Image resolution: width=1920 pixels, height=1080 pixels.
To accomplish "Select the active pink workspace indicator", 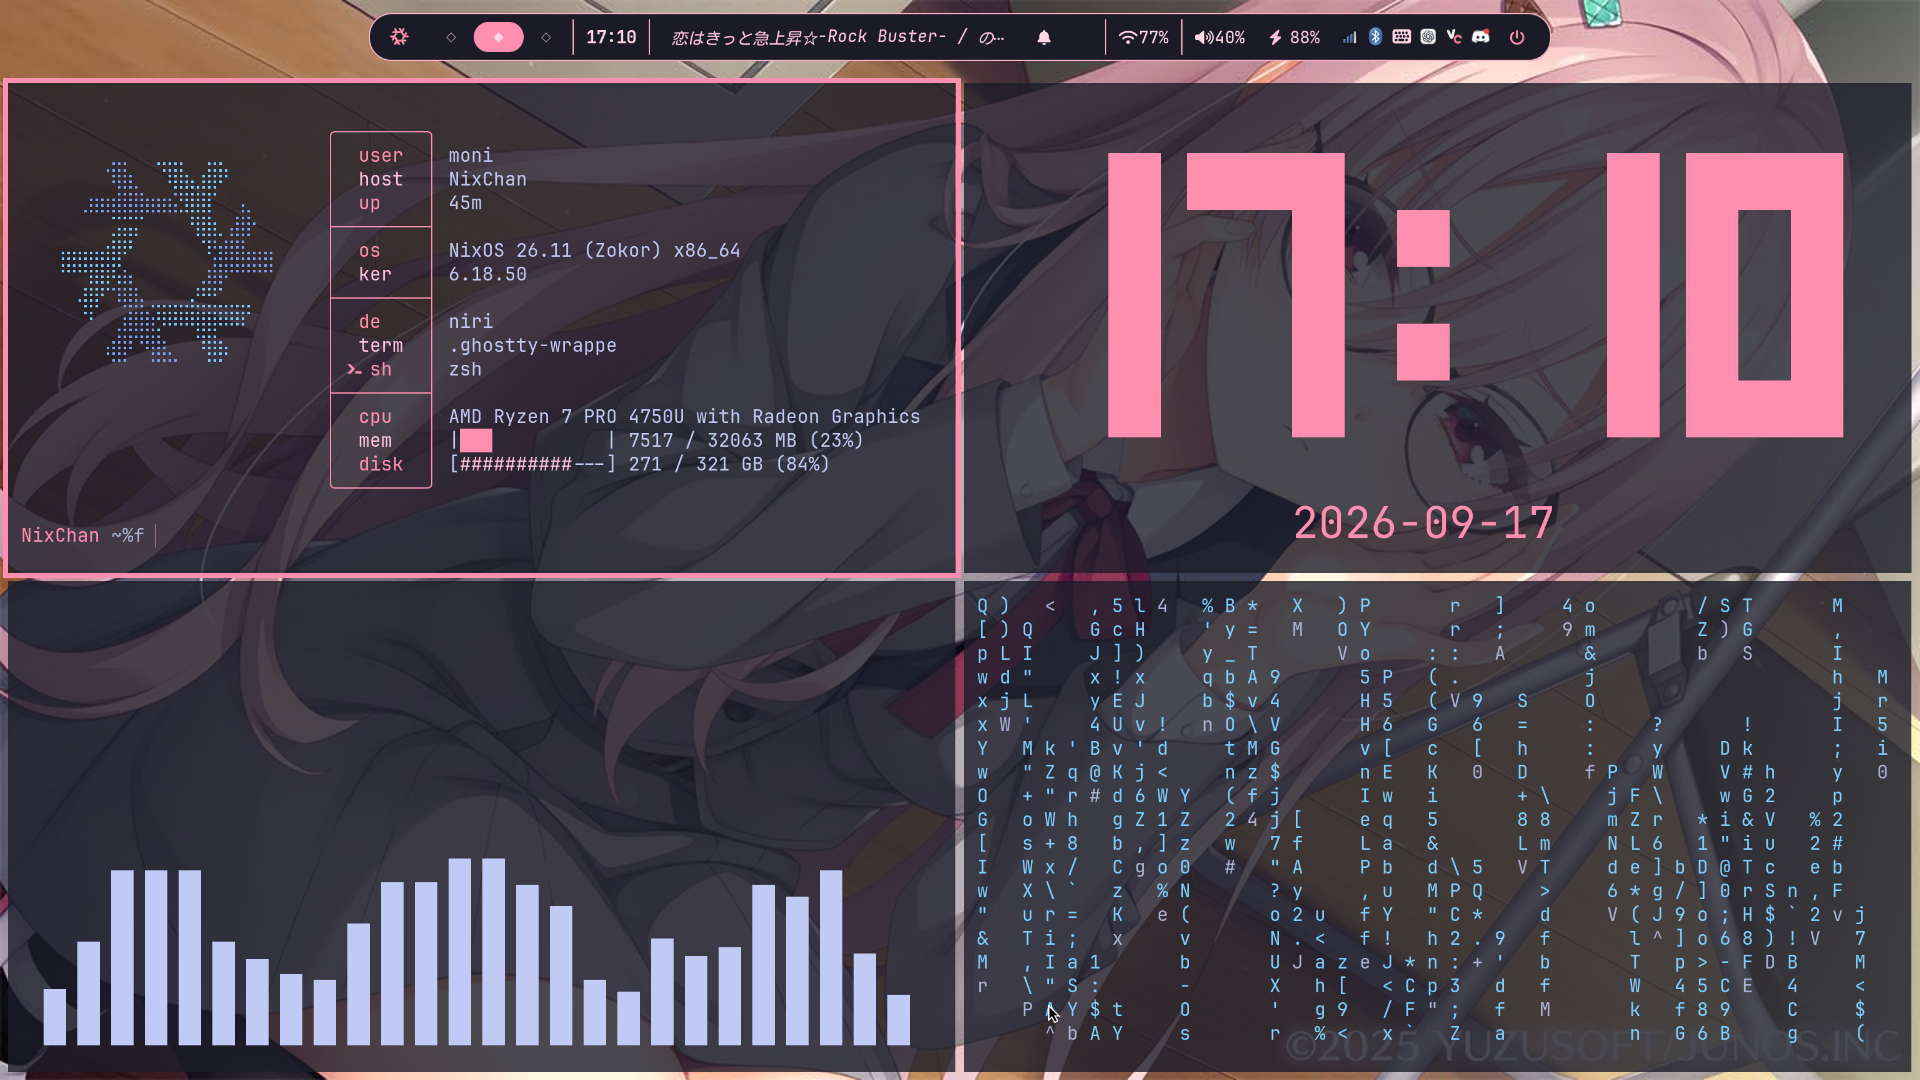I will click(x=498, y=37).
